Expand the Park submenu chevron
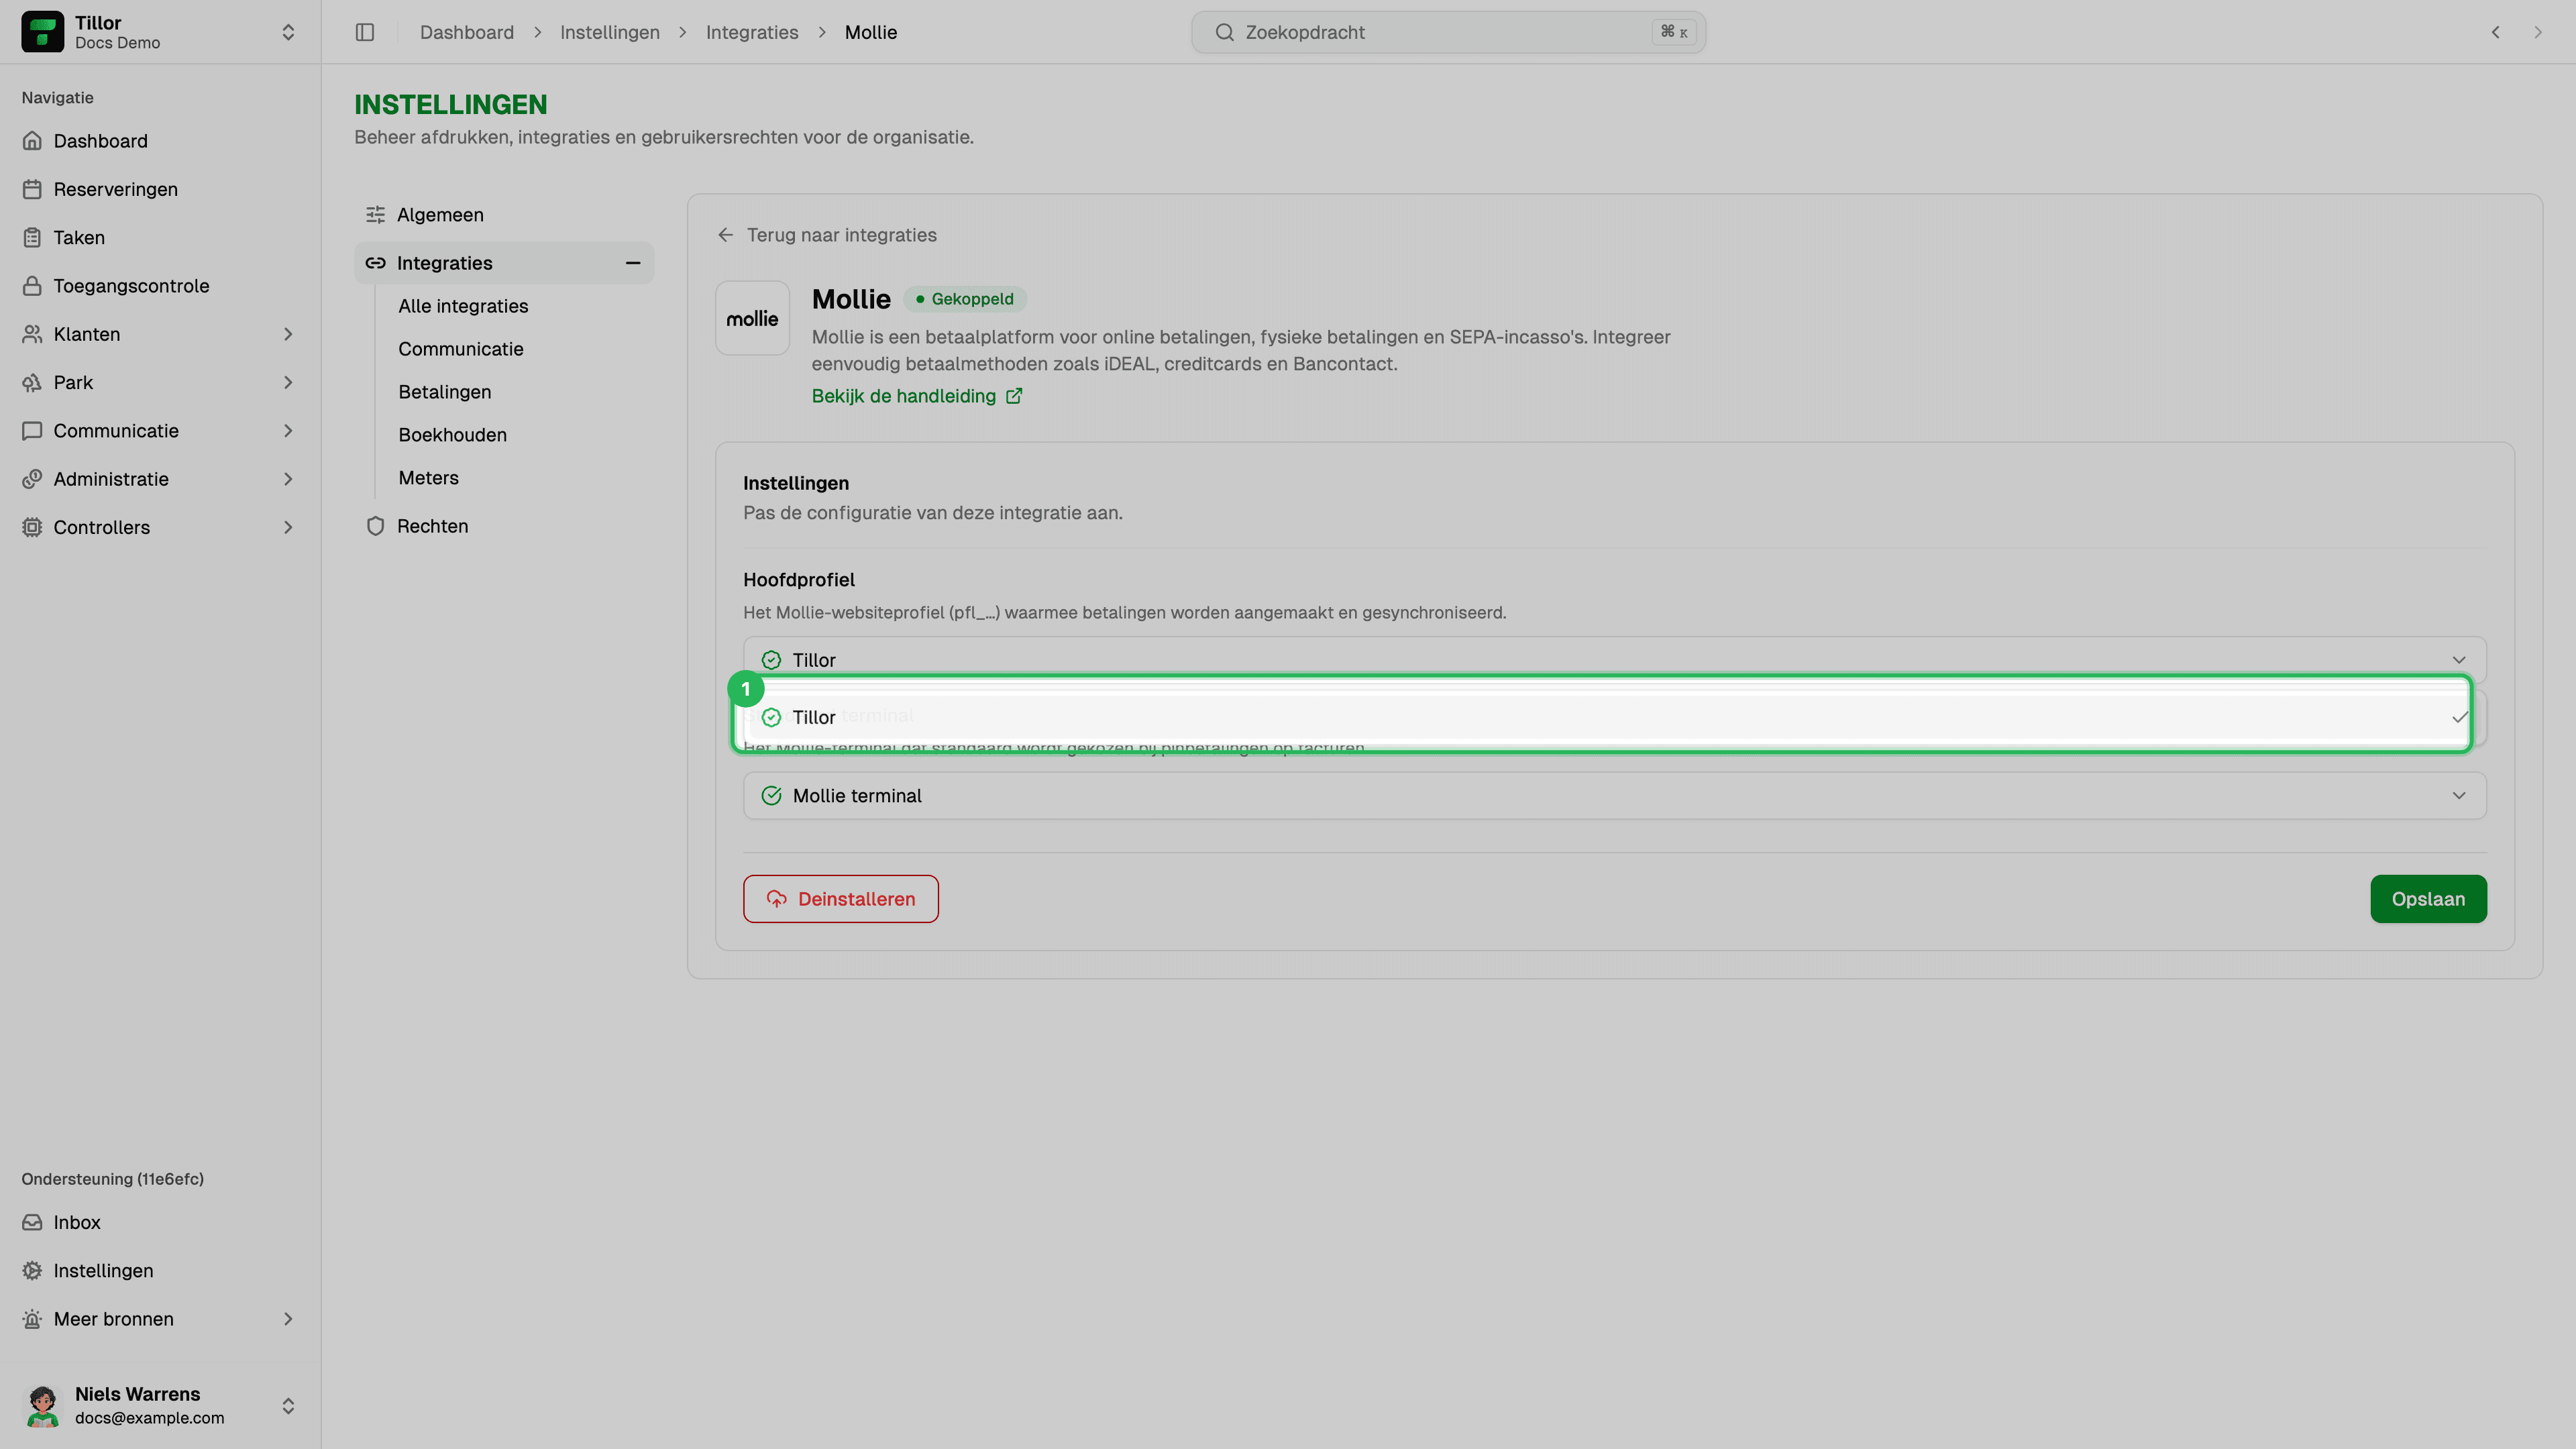 [x=288, y=382]
